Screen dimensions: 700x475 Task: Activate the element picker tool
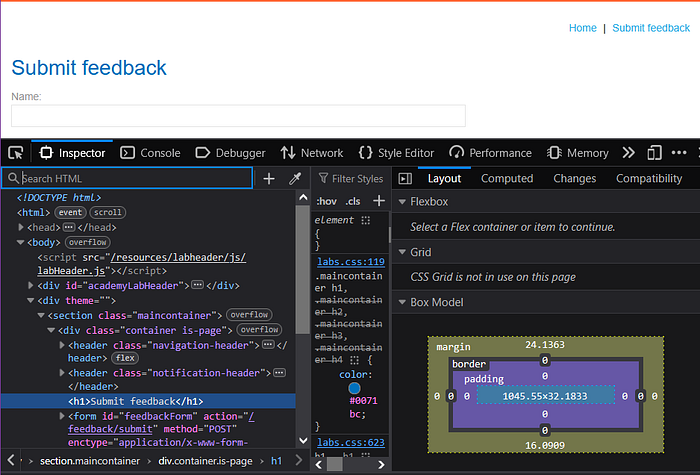[16, 153]
